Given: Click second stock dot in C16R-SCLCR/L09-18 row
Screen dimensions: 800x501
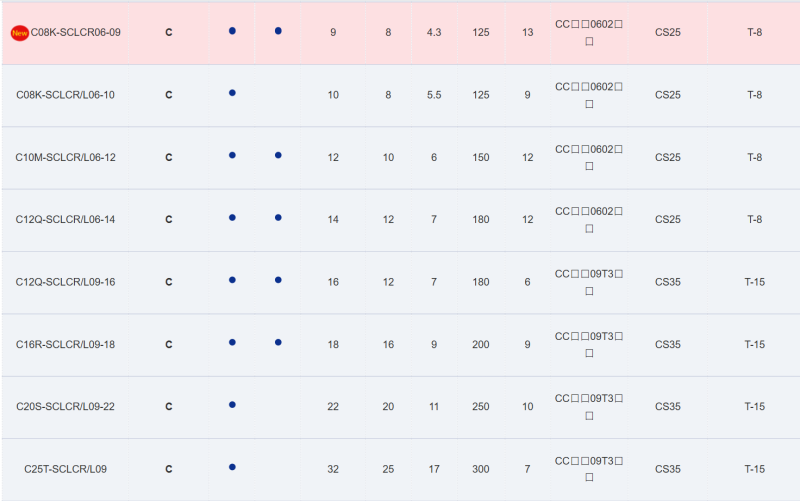Looking at the screenshot, I should pyautogui.click(x=278, y=342).
